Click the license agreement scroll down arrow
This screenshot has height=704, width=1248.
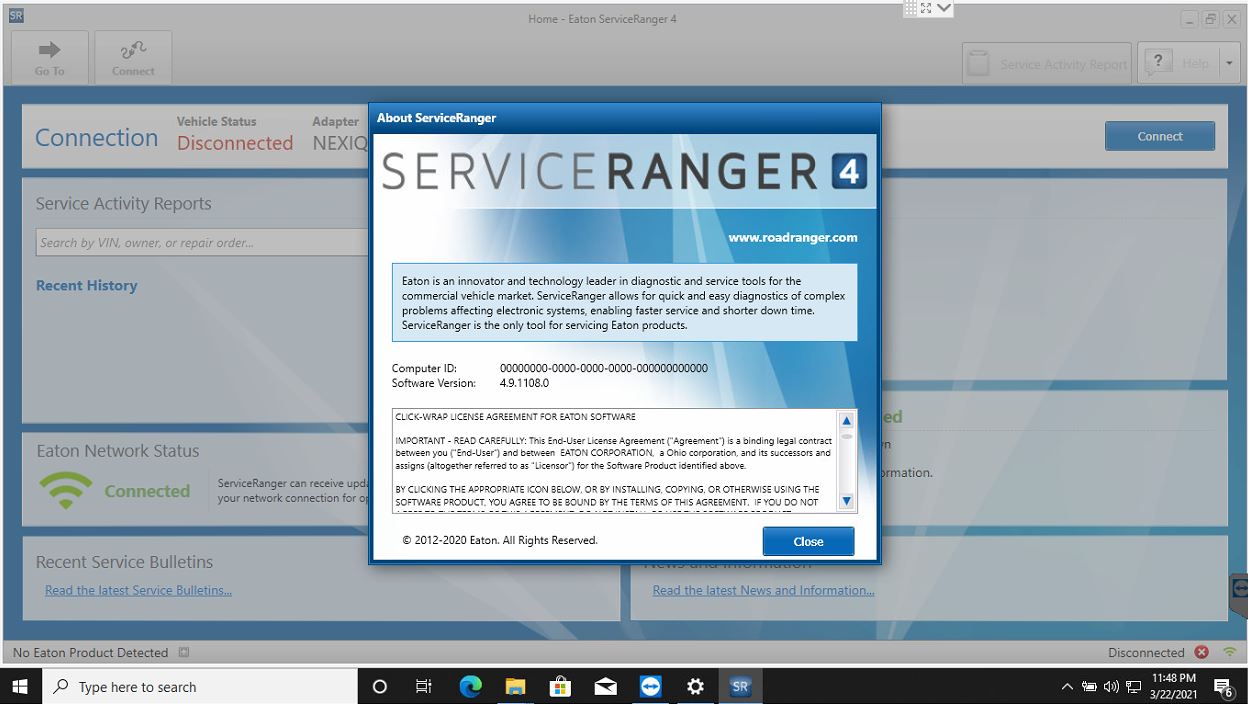tap(846, 501)
